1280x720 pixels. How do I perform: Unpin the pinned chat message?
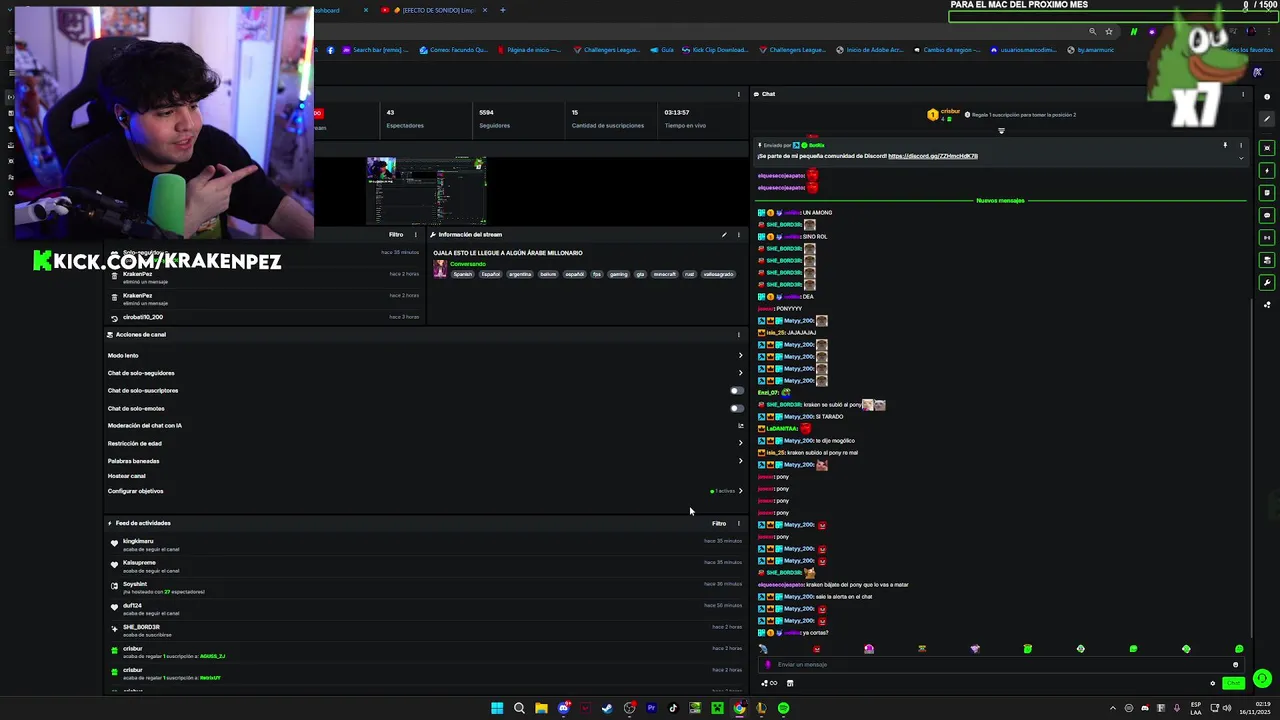tap(1225, 145)
